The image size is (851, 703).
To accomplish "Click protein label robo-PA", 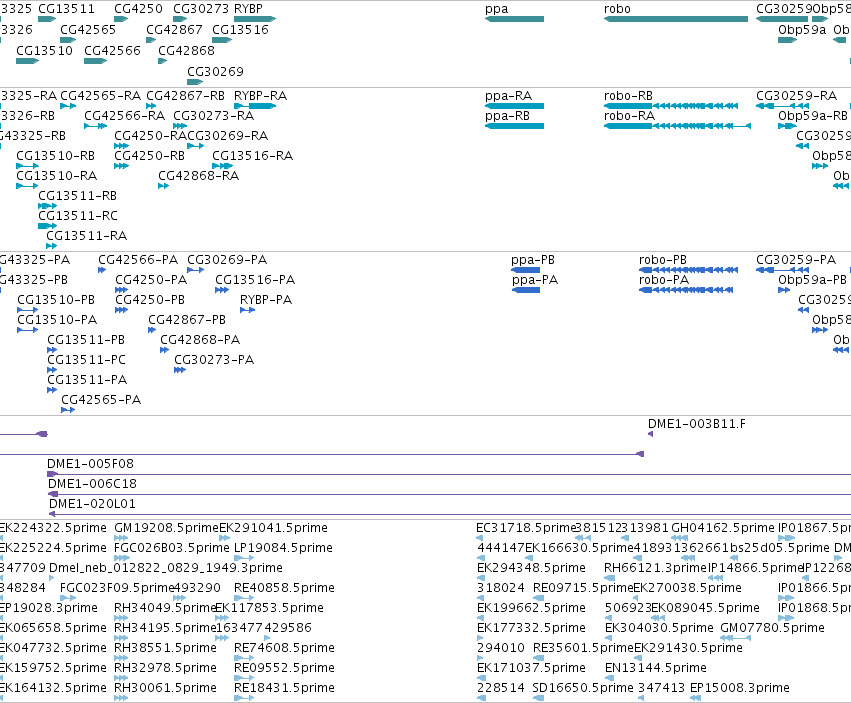I will [664, 280].
